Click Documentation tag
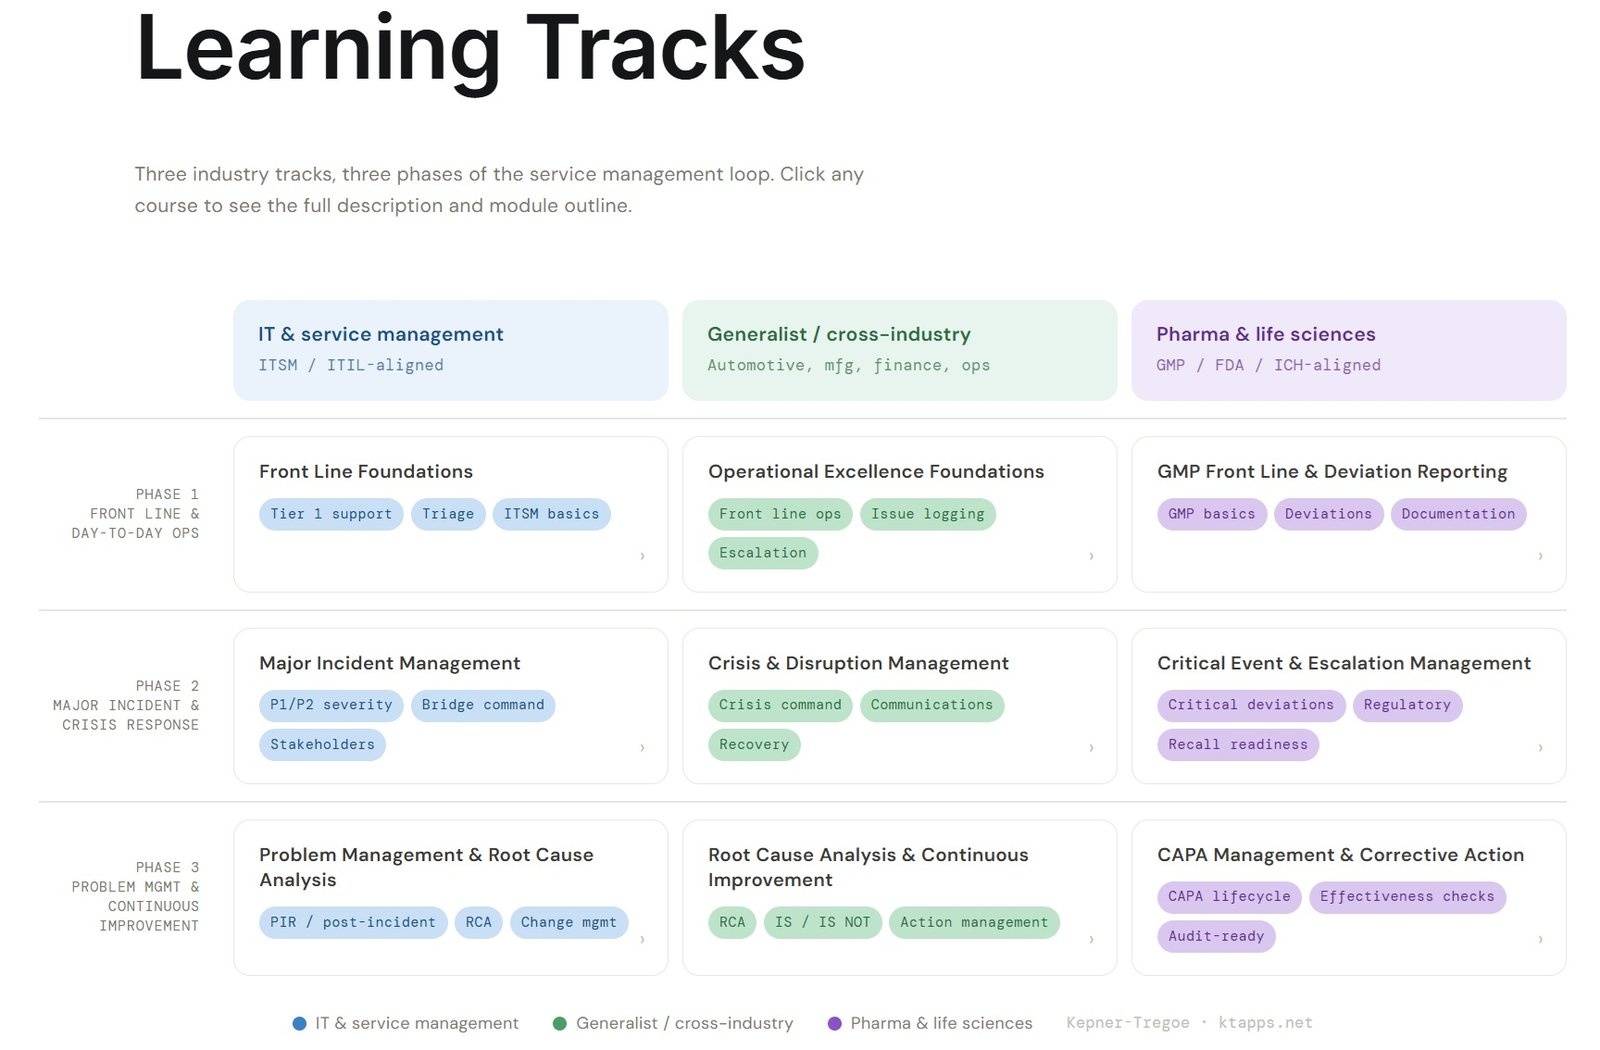Viewport: 1600px width, 1050px height. click(x=1458, y=514)
